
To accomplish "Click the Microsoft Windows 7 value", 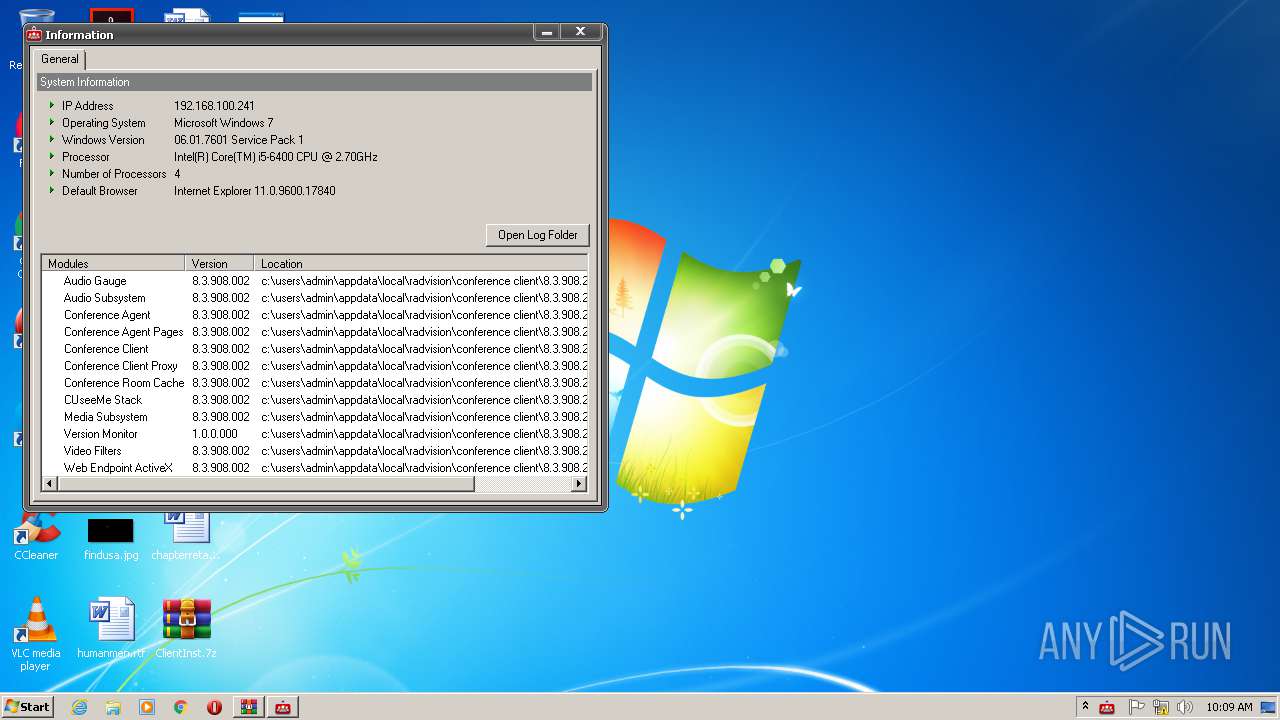I will point(223,123).
